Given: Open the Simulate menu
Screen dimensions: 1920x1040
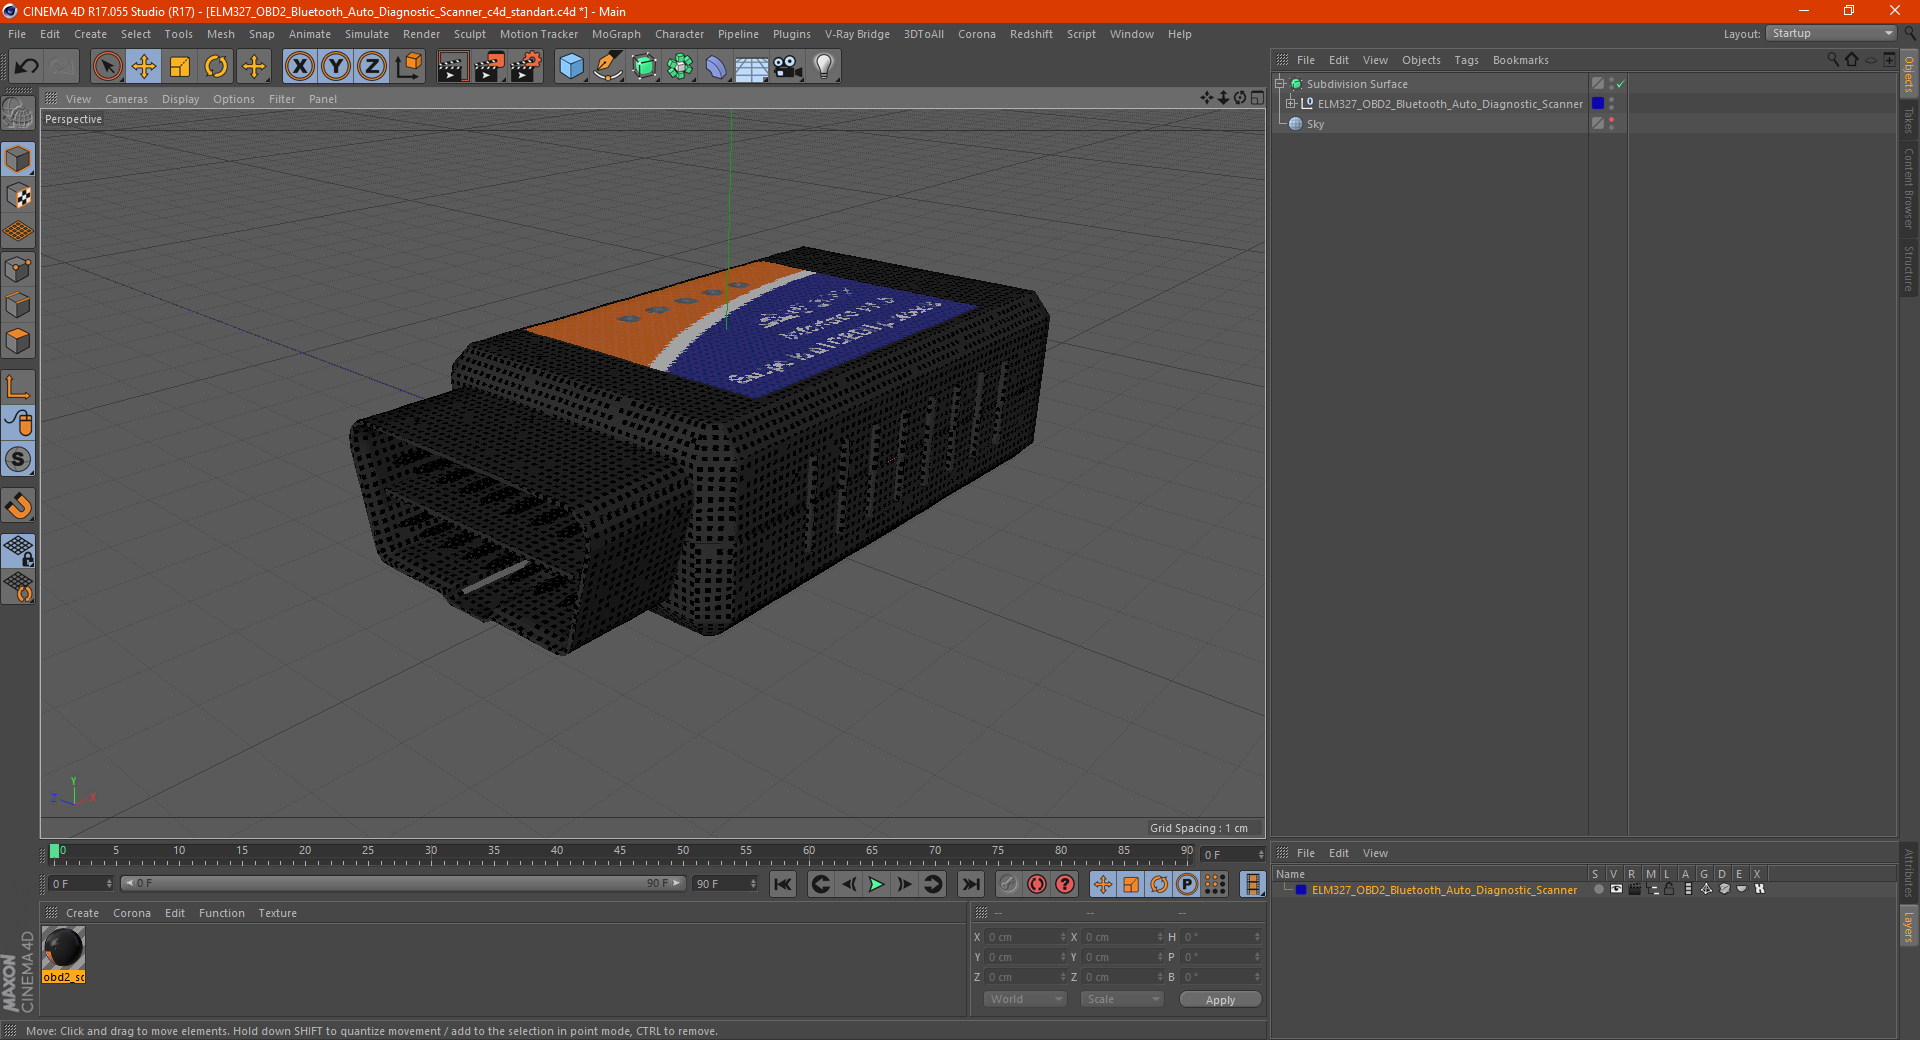Looking at the screenshot, I should tap(367, 34).
